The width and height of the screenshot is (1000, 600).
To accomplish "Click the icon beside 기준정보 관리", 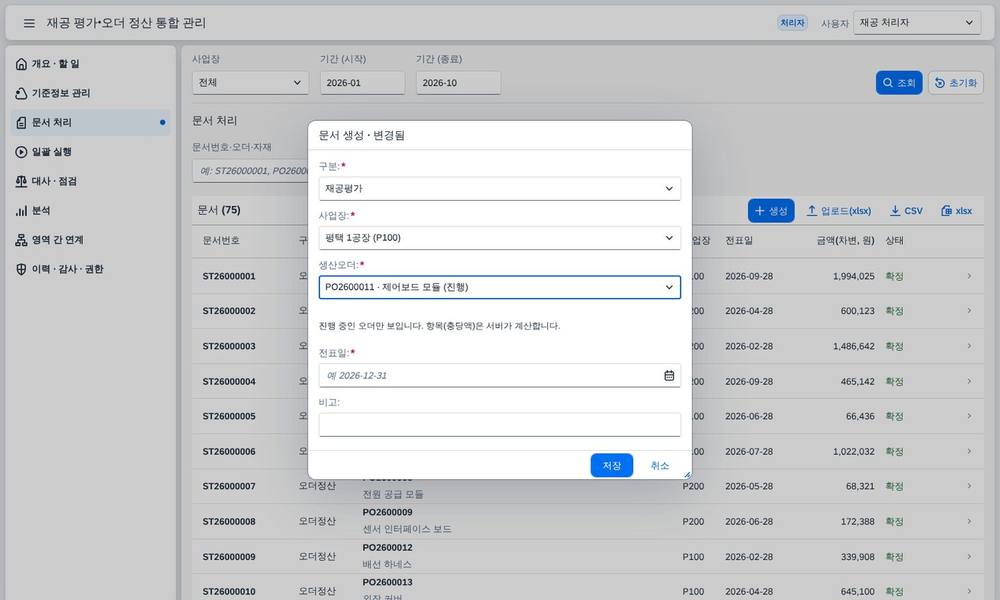I will [21, 93].
